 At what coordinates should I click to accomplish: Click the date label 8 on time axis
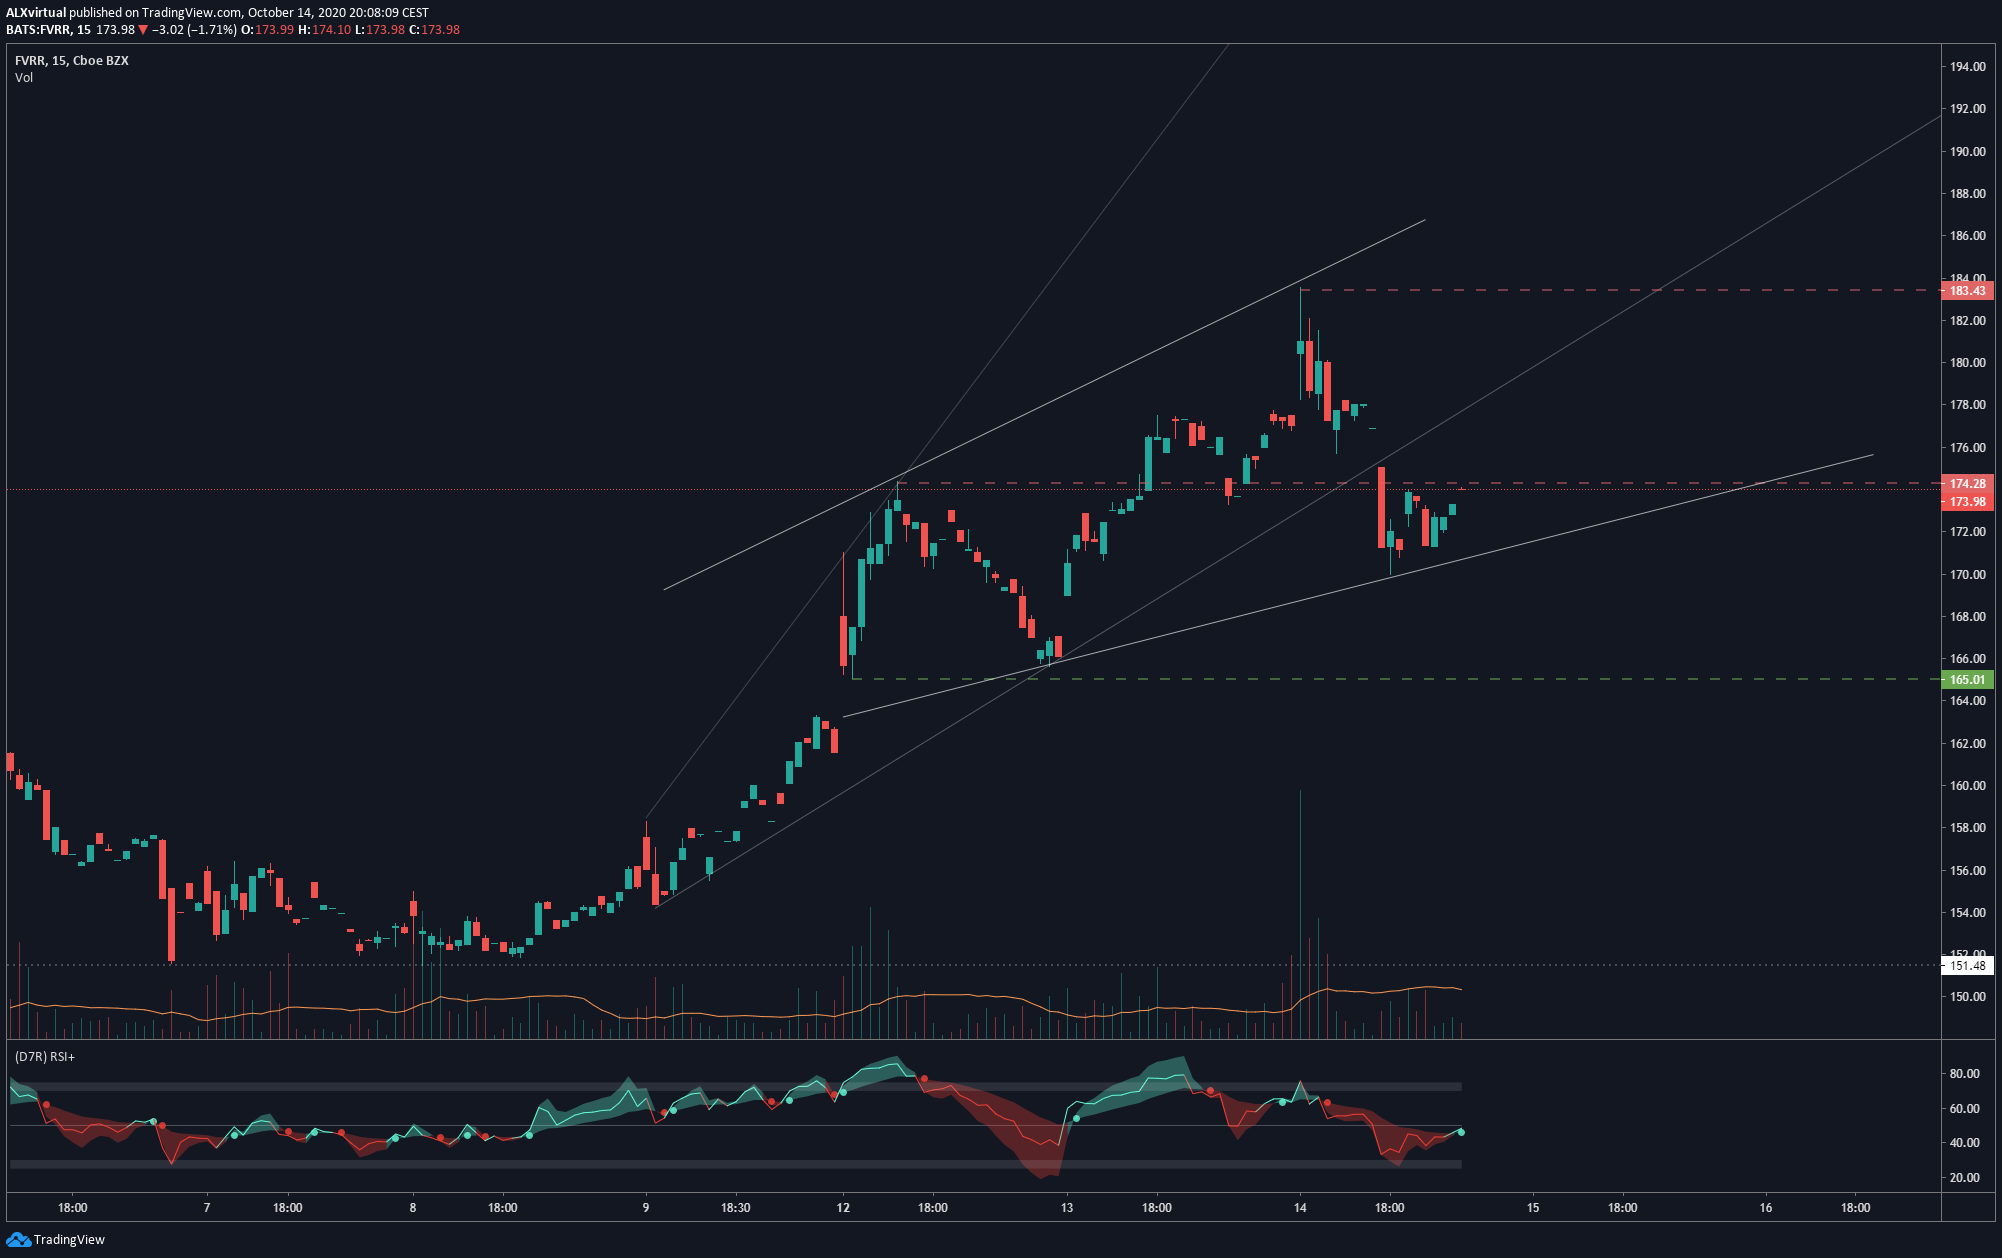[413, 1208]
